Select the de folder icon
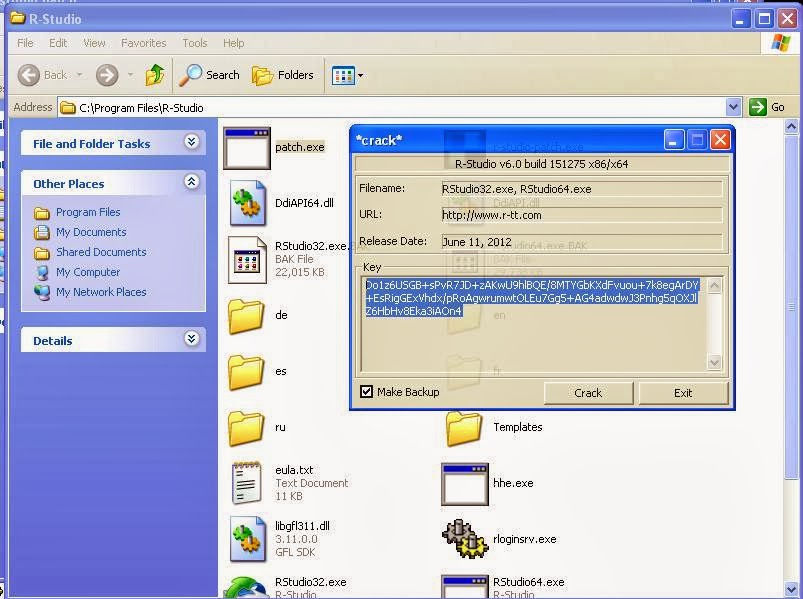Image resolution: width=803 pixels, height=599 pixels. [x=246, y=316]
